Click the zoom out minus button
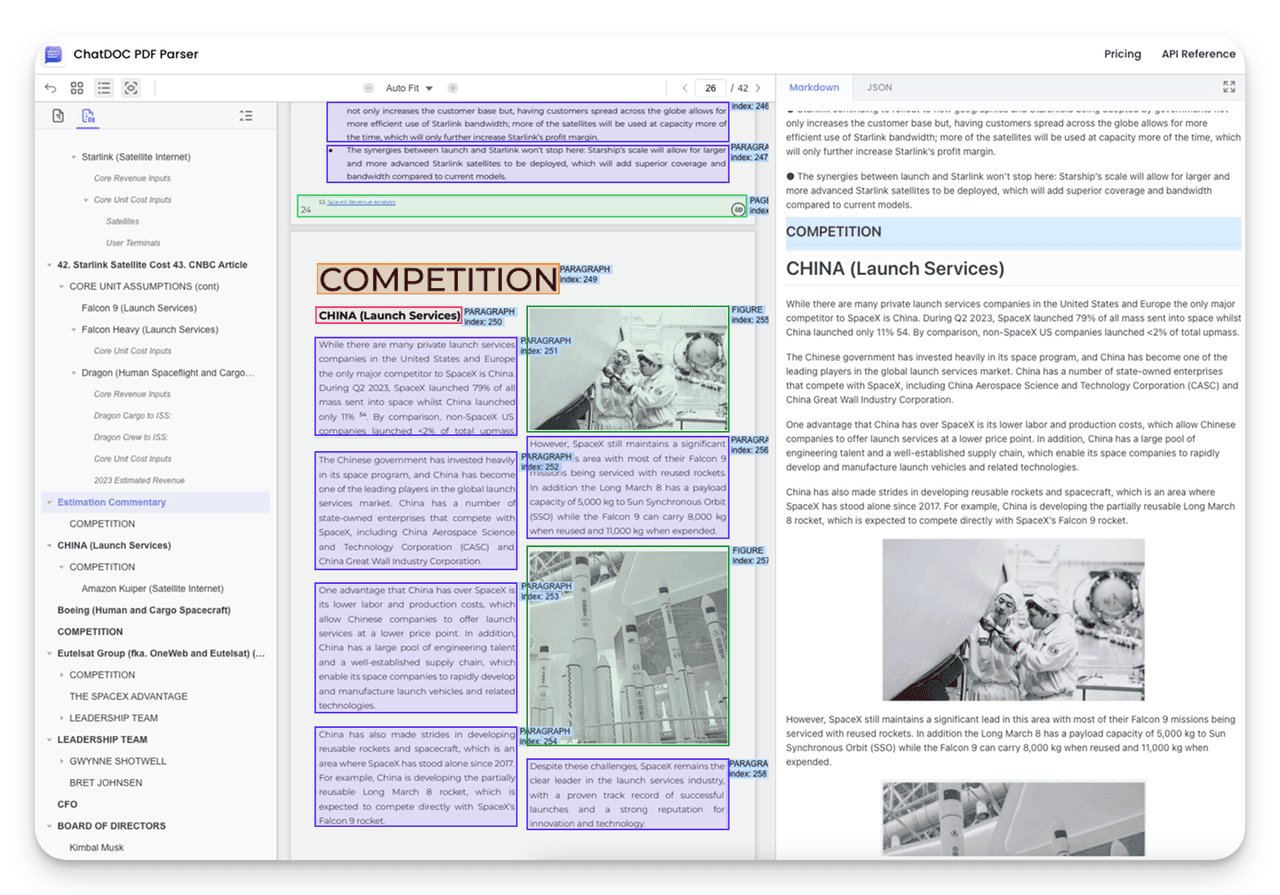 point(368,88)
